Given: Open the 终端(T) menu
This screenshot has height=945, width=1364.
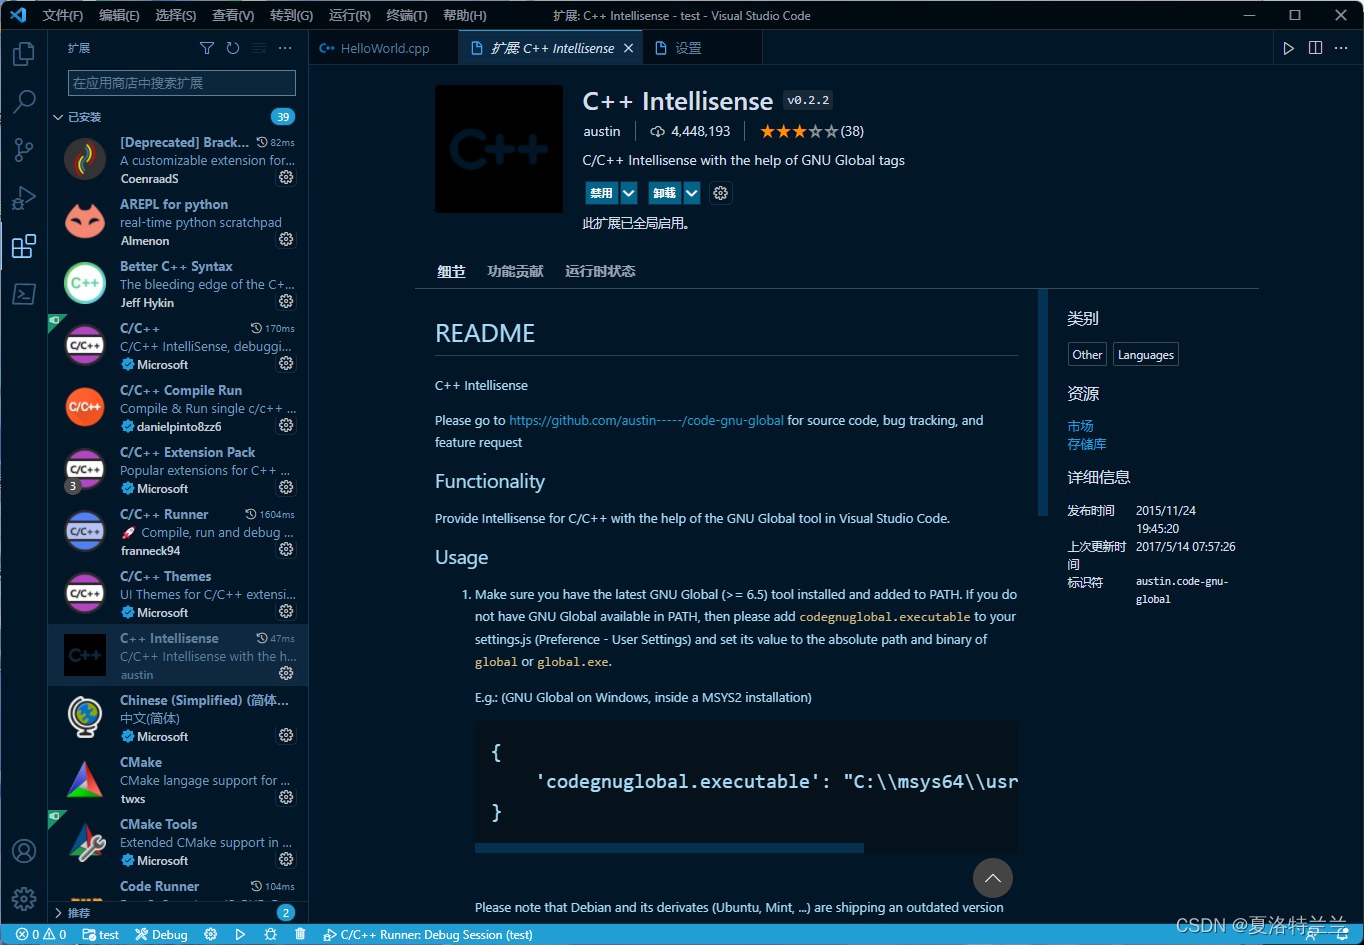Looking at the screenshot, I should point(407,15).
